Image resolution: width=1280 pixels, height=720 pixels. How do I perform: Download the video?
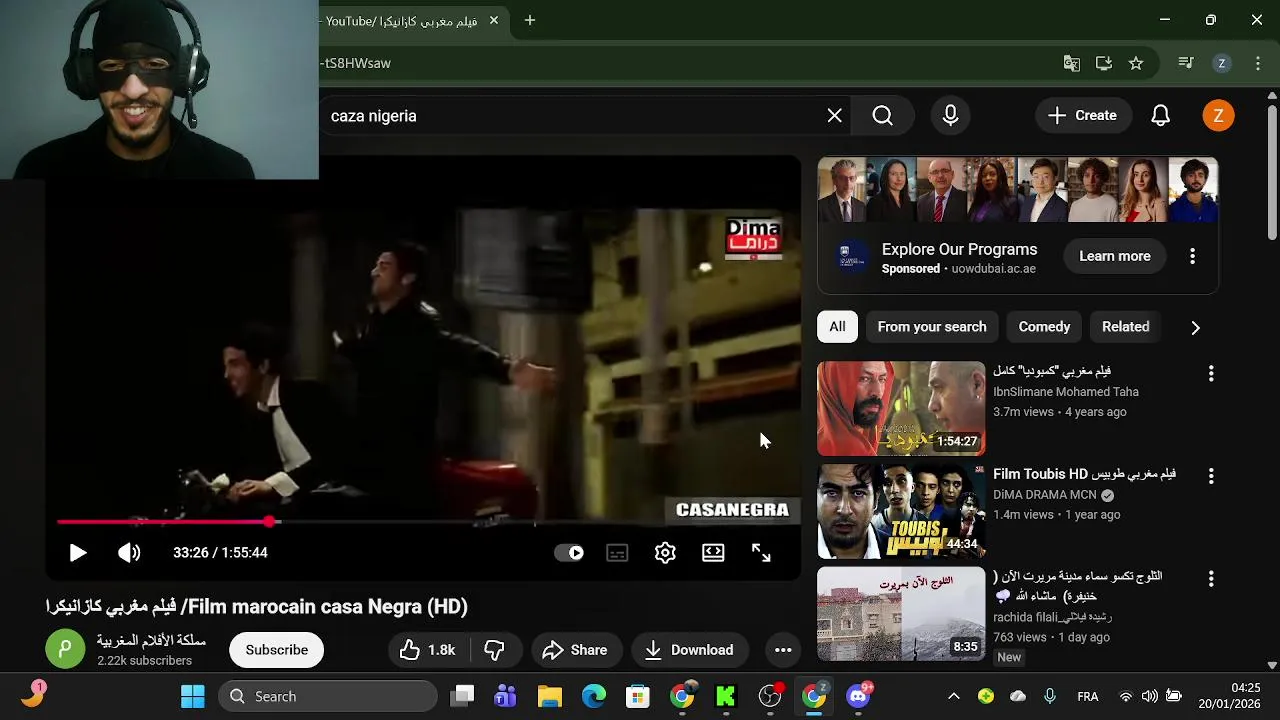click(689, 650)
